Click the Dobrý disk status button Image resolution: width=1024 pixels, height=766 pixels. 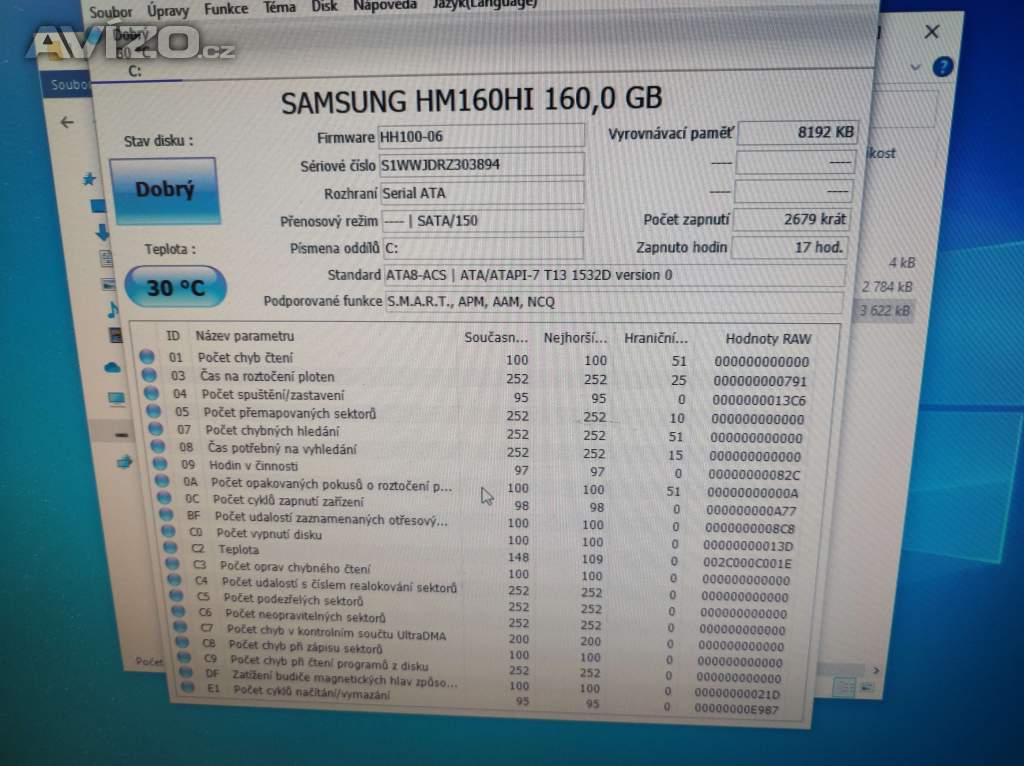165,190
